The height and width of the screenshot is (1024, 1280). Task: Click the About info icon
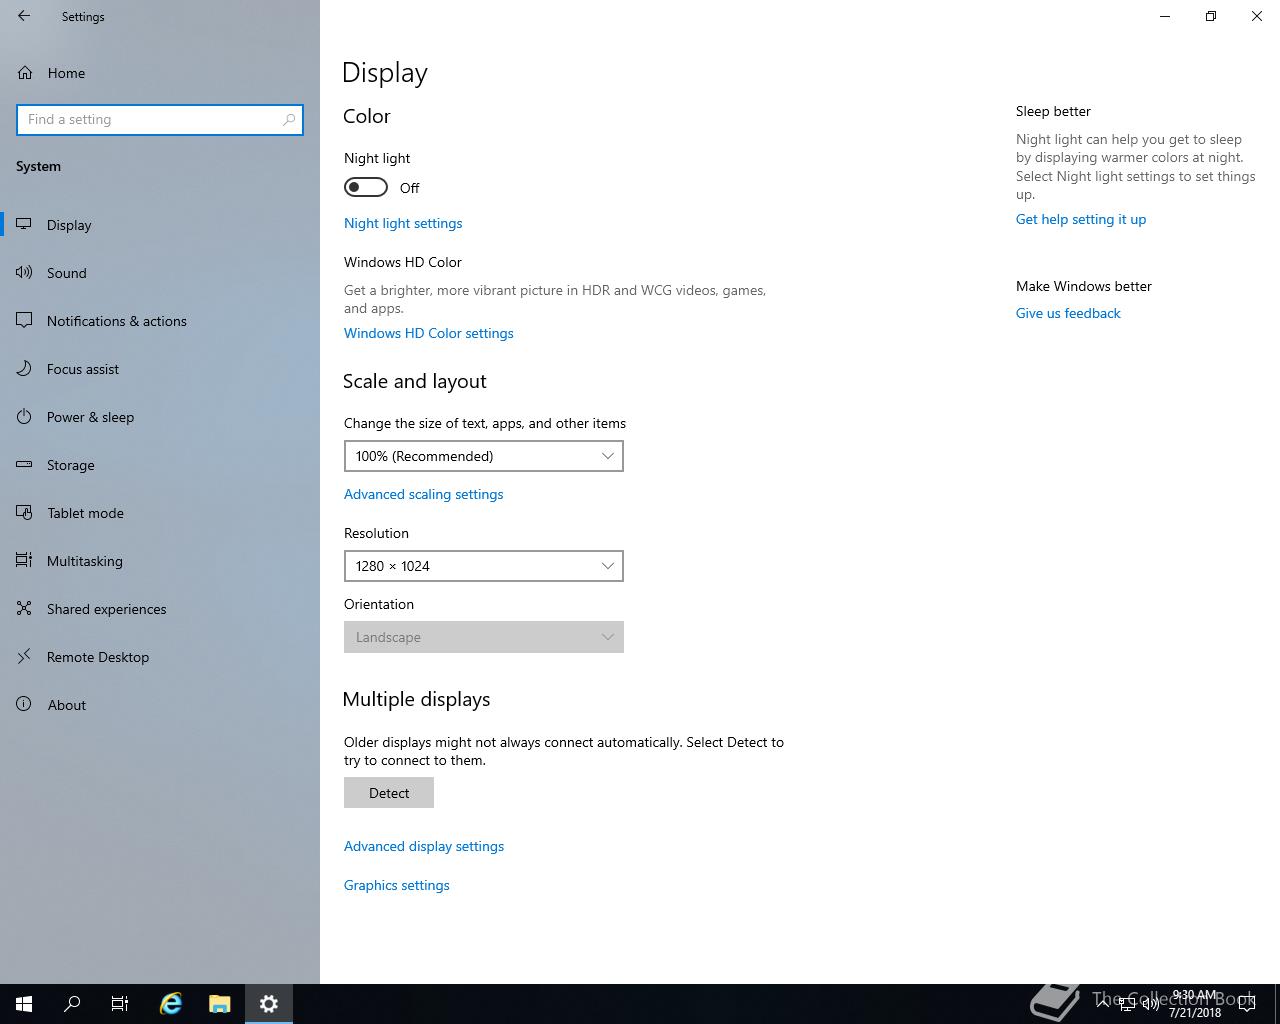click(x=24, y=704)
